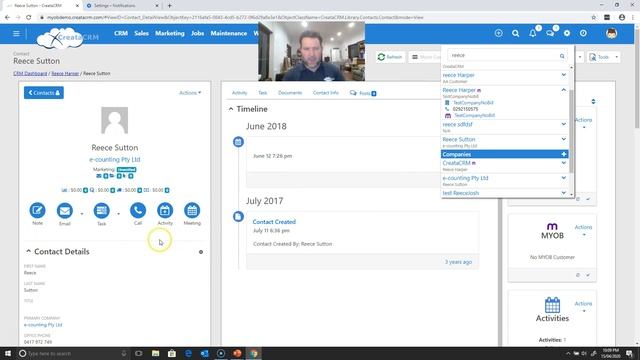640x360 pixels.
Task: Expand the e-counting Pty Ltd company result
Action: coord(564,178)
